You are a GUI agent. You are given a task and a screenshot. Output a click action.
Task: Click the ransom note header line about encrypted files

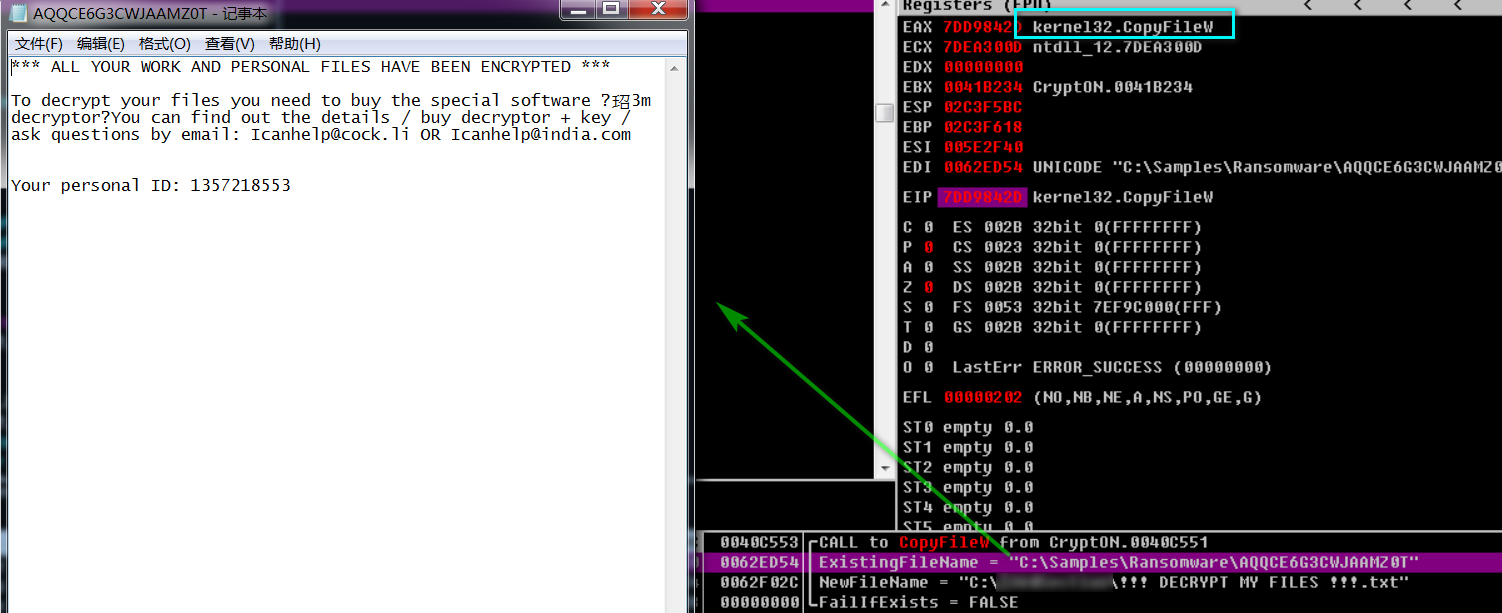pyautogui.click(x=311, y=67)
